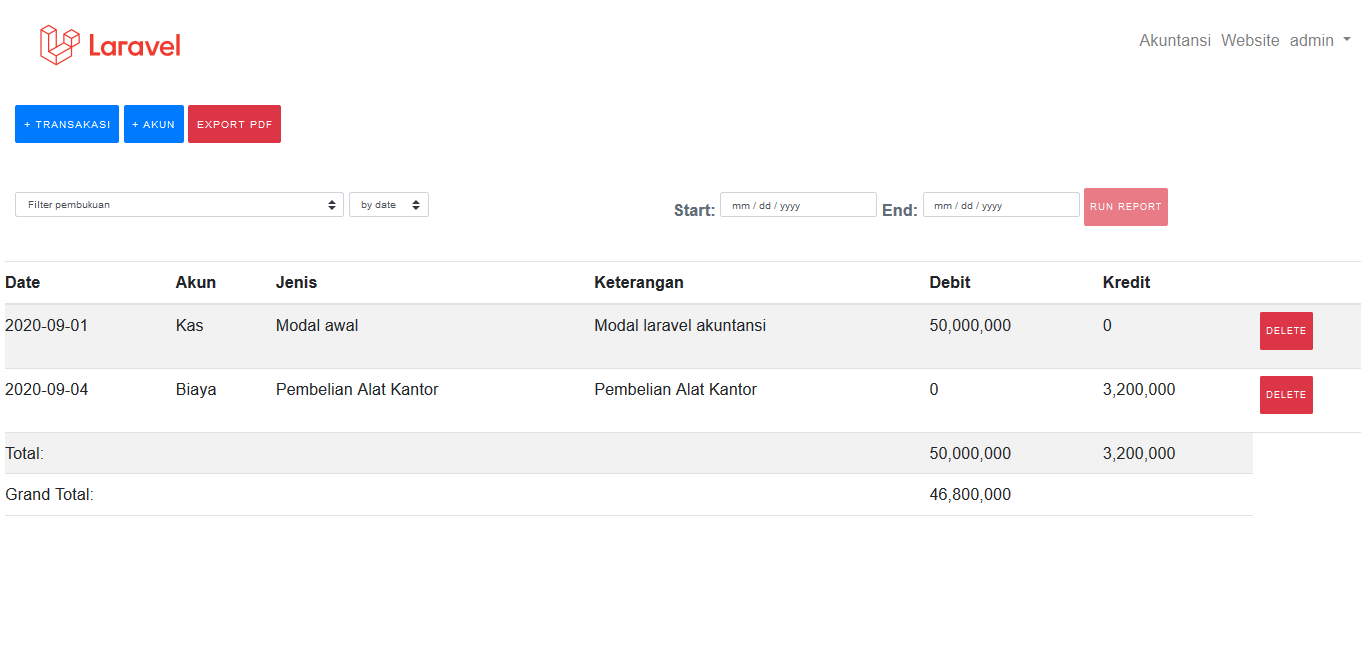Viewport: 1366px width, 665px height.
Task: Click the + Akun button
Action: tap(153, 124)
